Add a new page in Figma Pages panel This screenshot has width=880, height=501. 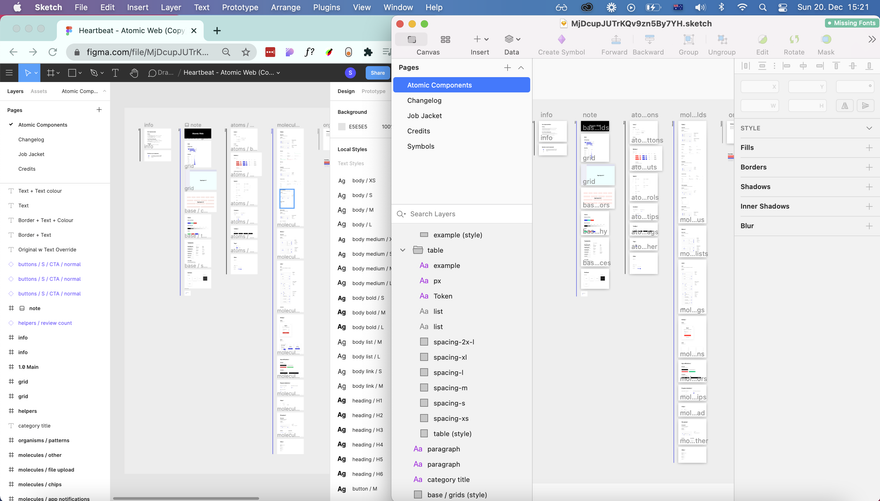pos(99,110)
